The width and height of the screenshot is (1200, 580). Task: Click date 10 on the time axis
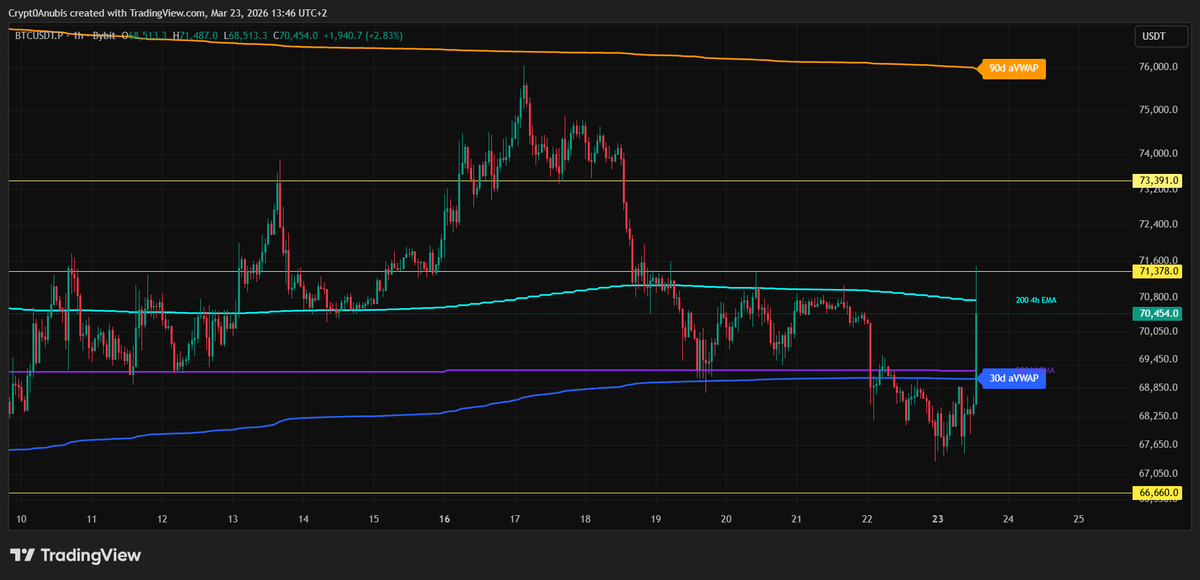click(x=21, y=520)
